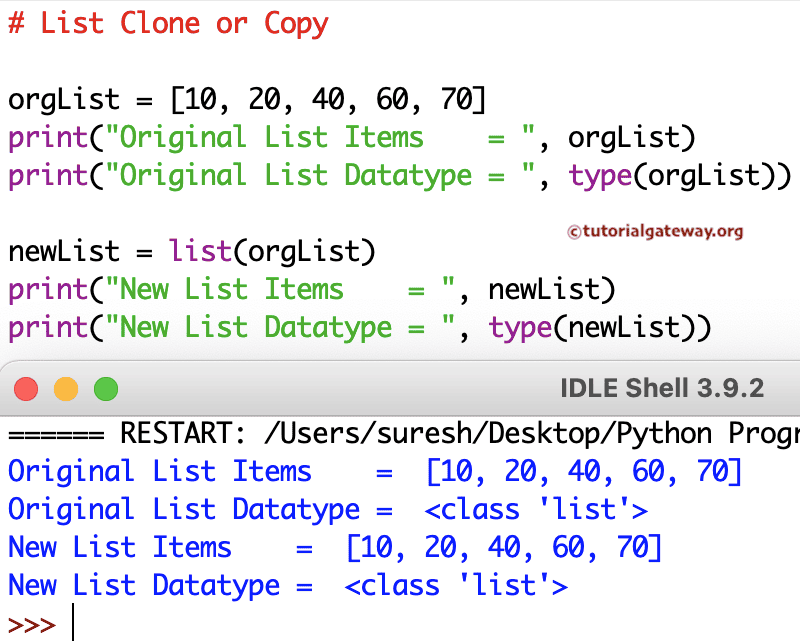Click the IDLE Shell 3.9.2 title bar
Image resolution: width=800 pixels, height=643 pixels.
click(662, 388)
